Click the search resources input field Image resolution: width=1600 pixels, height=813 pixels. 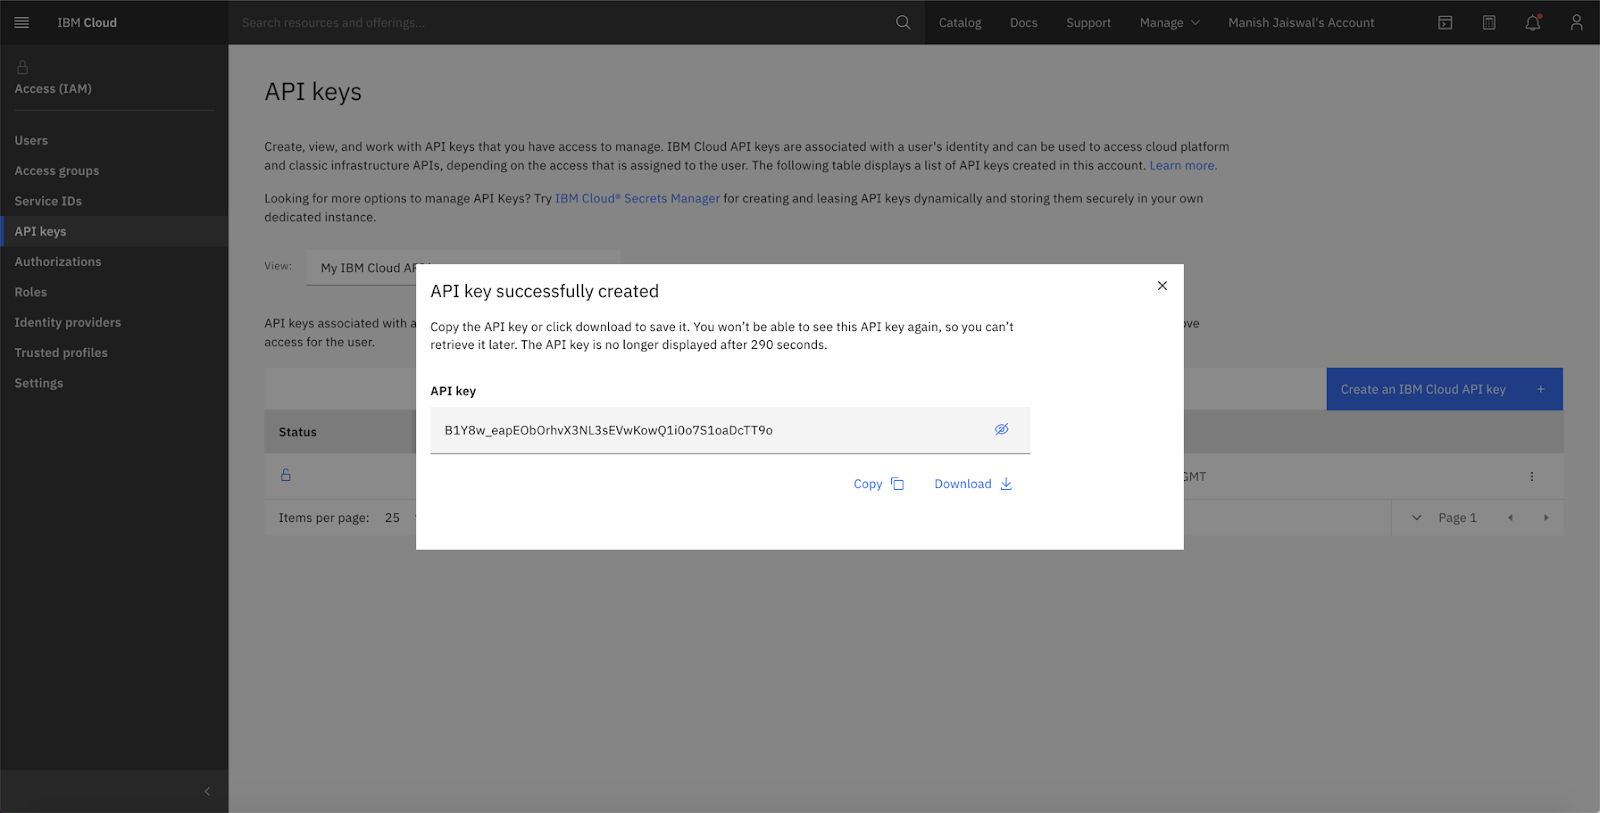(560, 22)
